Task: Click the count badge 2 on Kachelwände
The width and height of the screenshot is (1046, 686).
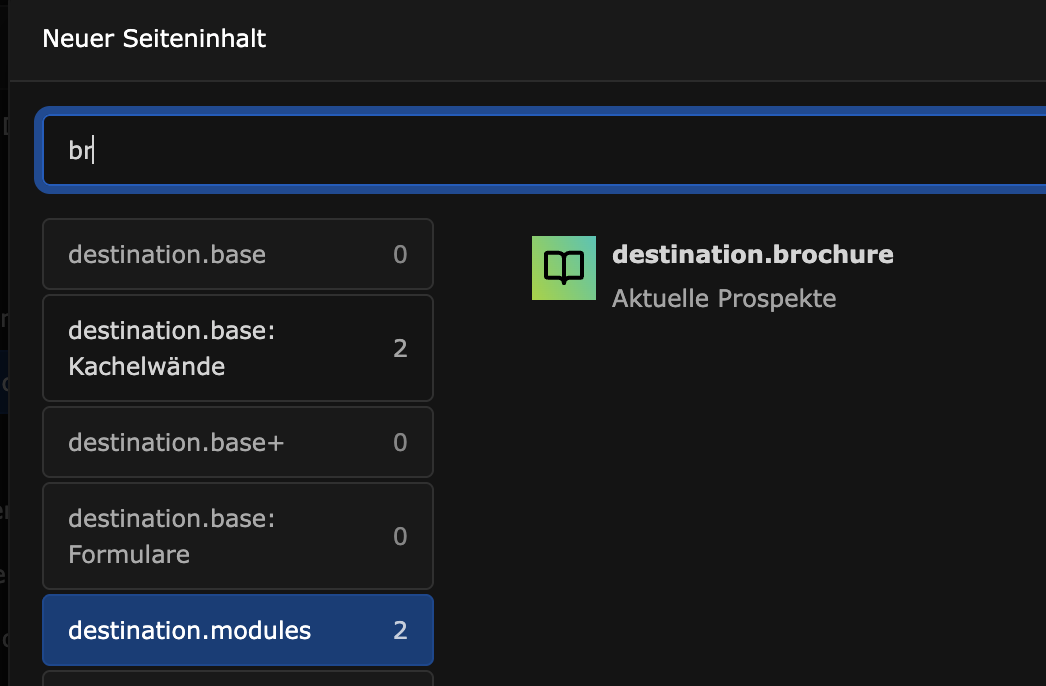Action: [400, 348]
